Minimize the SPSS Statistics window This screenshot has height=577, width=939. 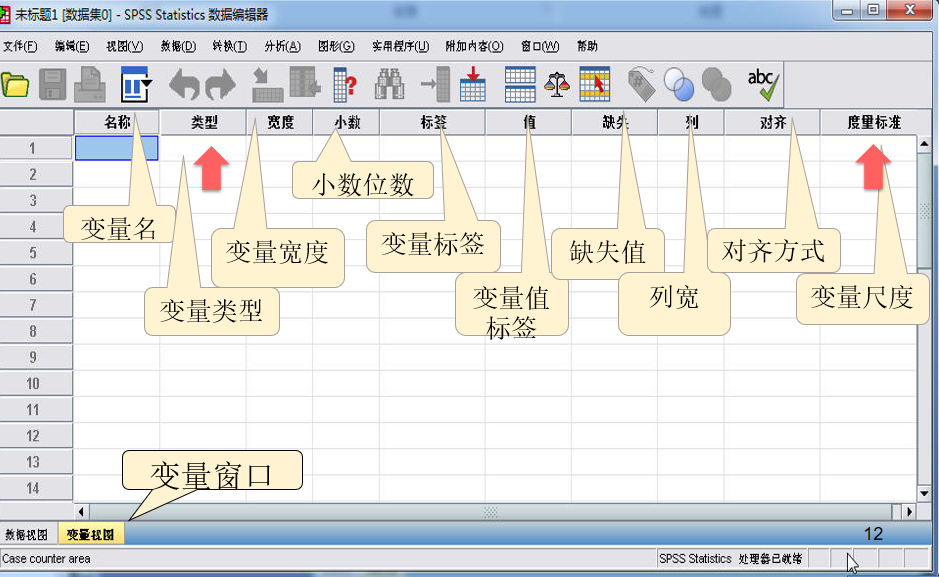pyautogui.click(x=847, y=10)
